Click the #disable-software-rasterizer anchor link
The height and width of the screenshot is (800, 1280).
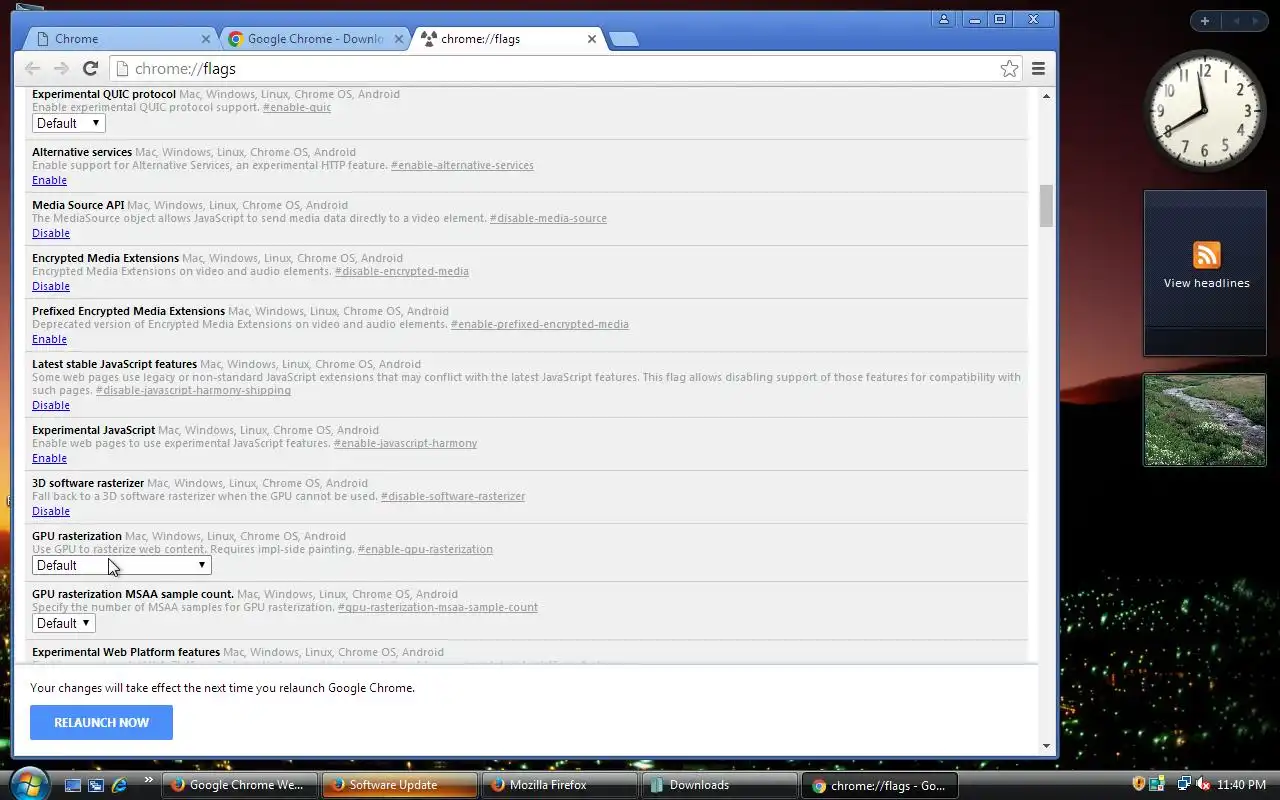[452, 496]
